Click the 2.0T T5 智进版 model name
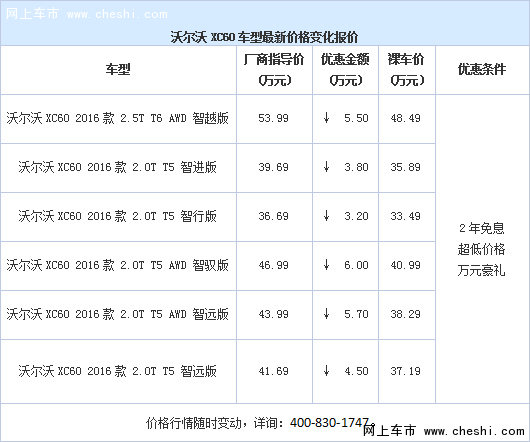The image size is (530, 442). click(118, 167)
